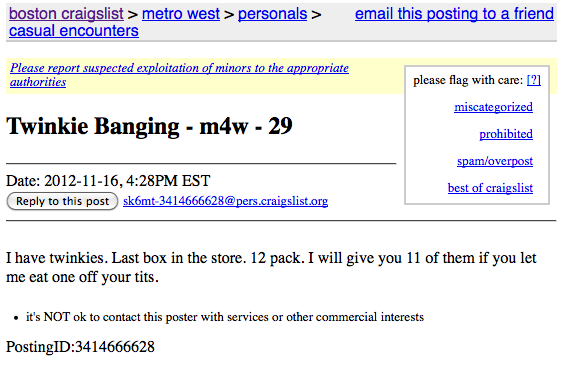Open the boston craigslist breadcrumb link
The image size is (564, 373).
tap(66, 14)
